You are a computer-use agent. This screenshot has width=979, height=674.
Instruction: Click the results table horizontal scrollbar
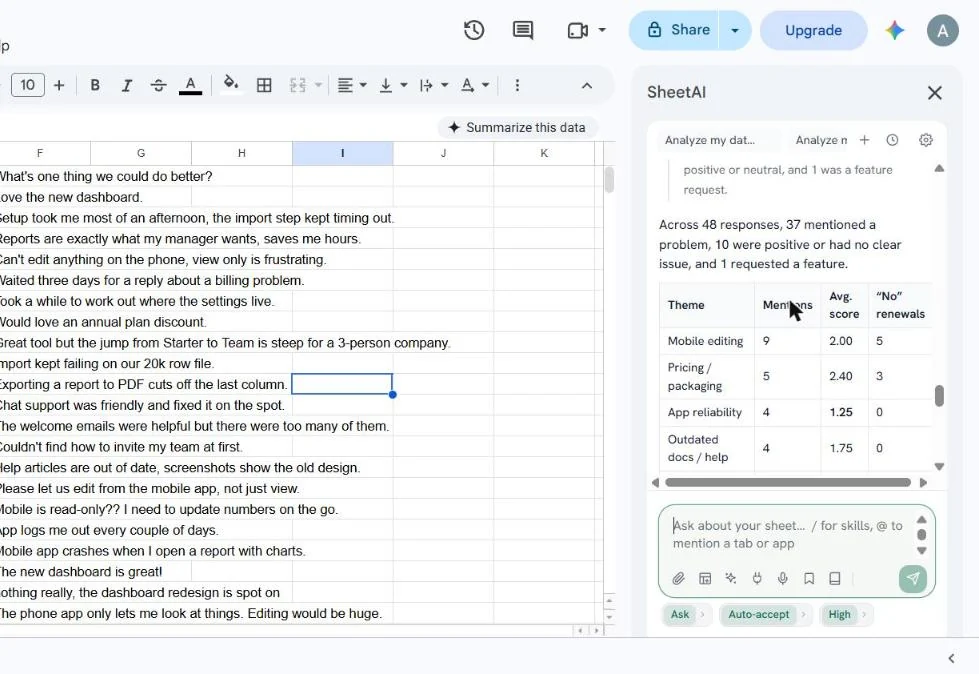788,482
